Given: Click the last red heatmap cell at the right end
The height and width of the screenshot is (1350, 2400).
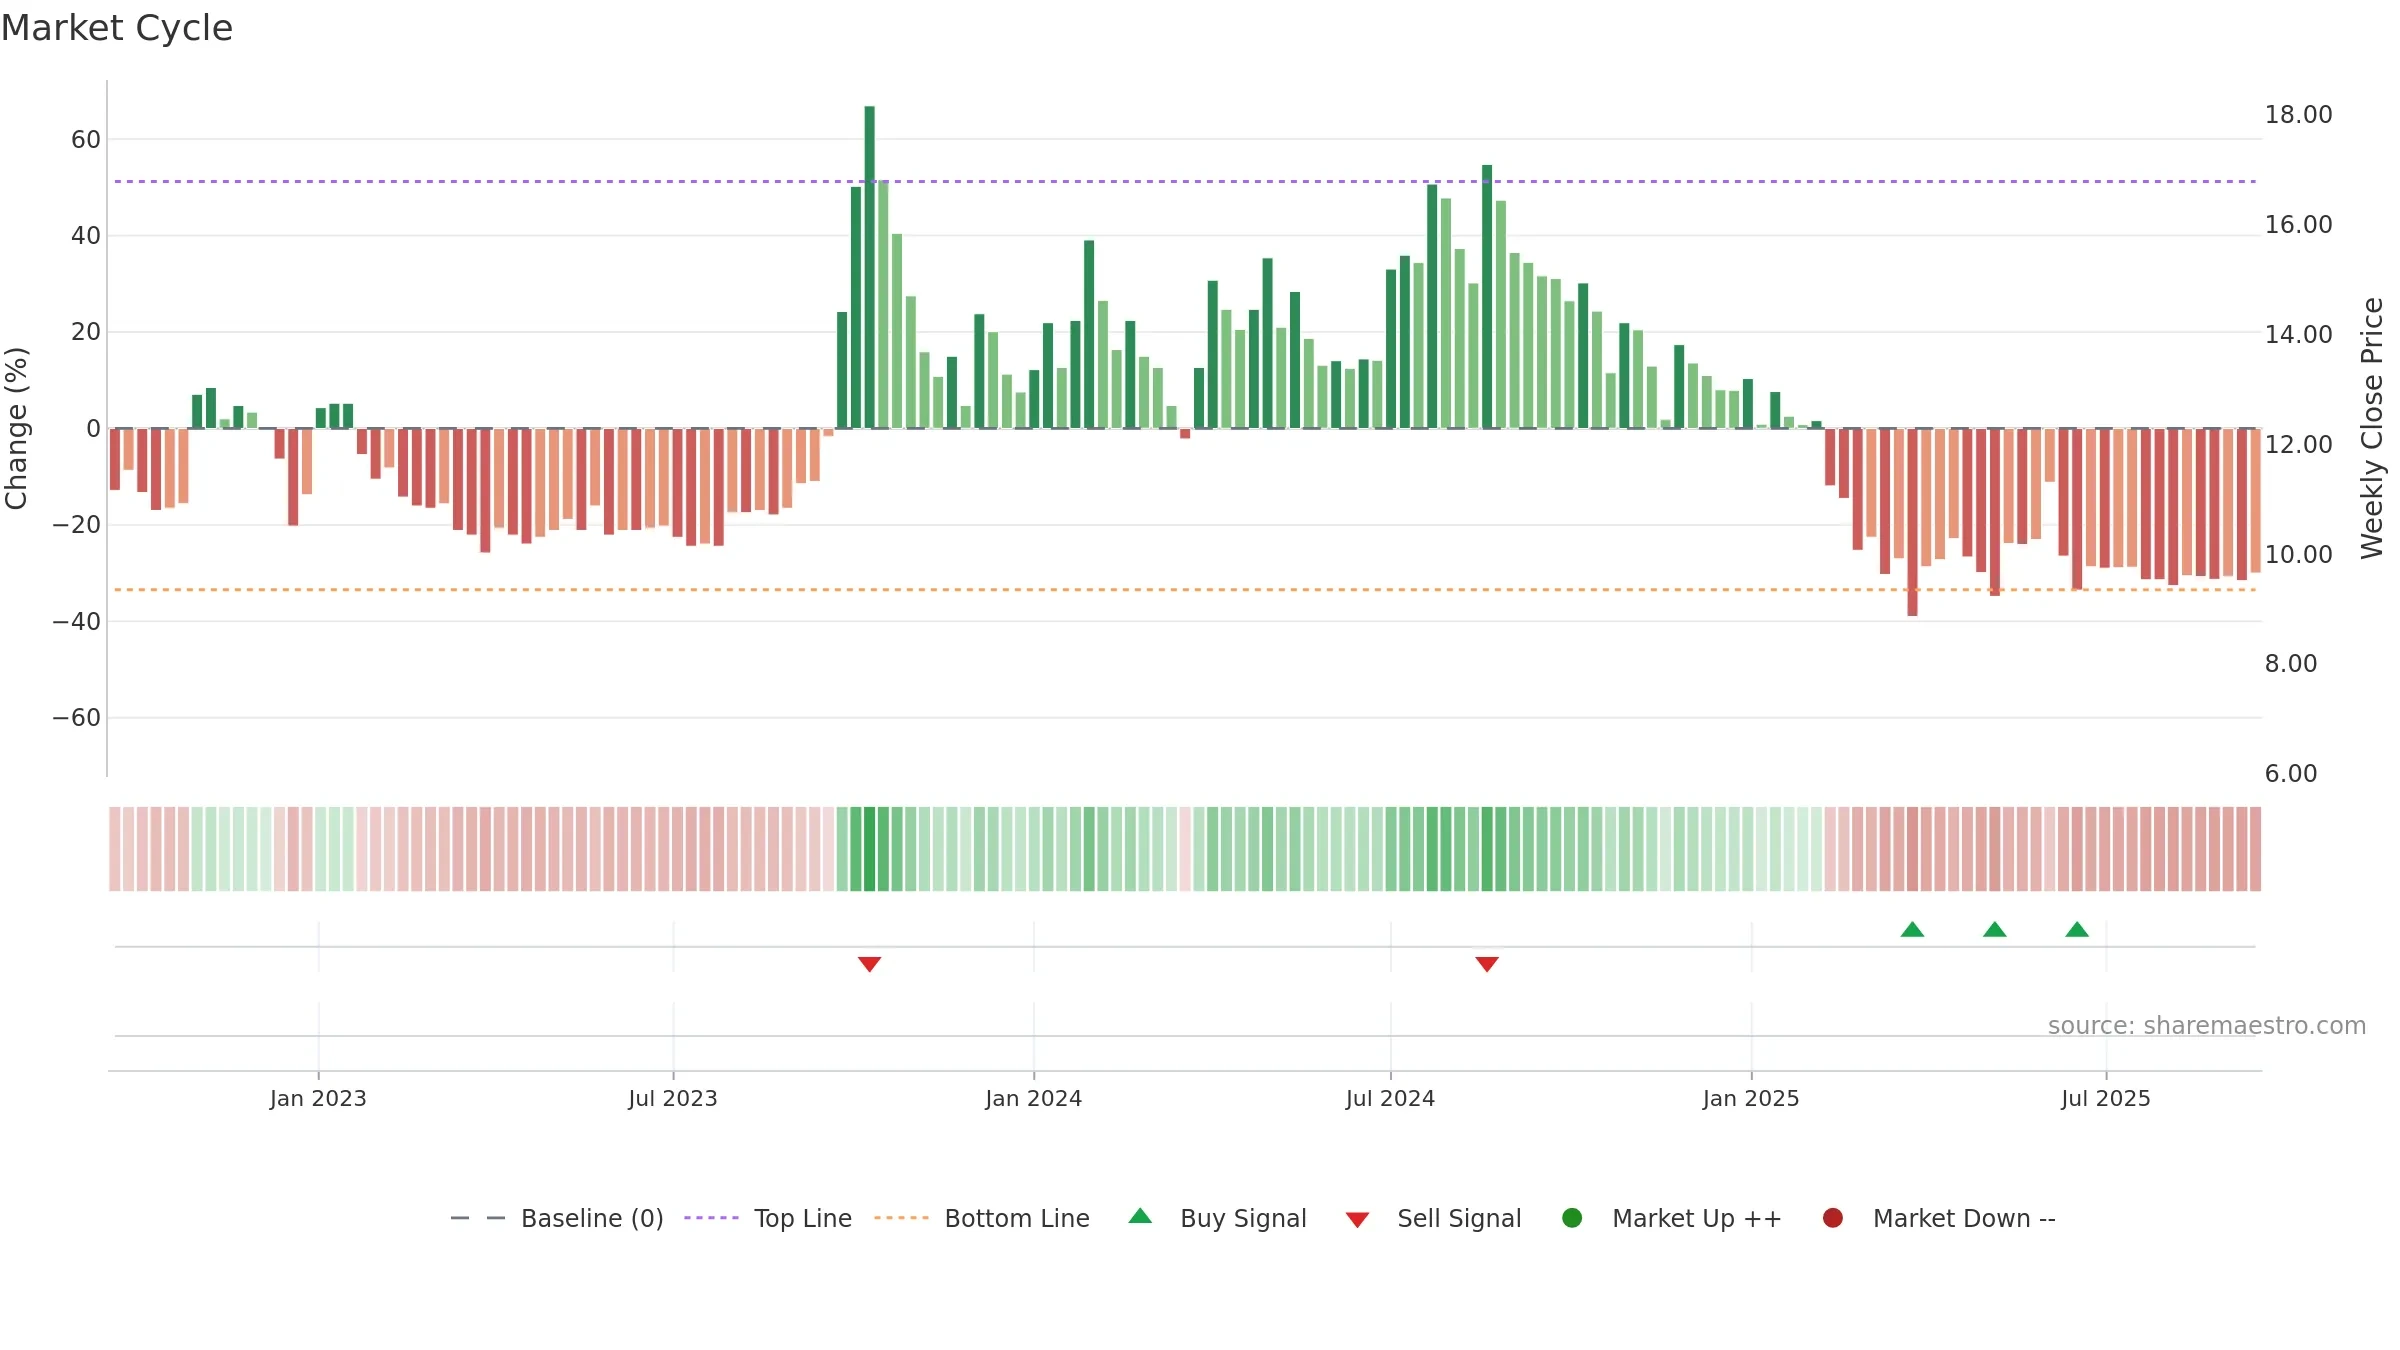Looking at the screenshot, I should pyautogui.click(x=2256, y=849).
